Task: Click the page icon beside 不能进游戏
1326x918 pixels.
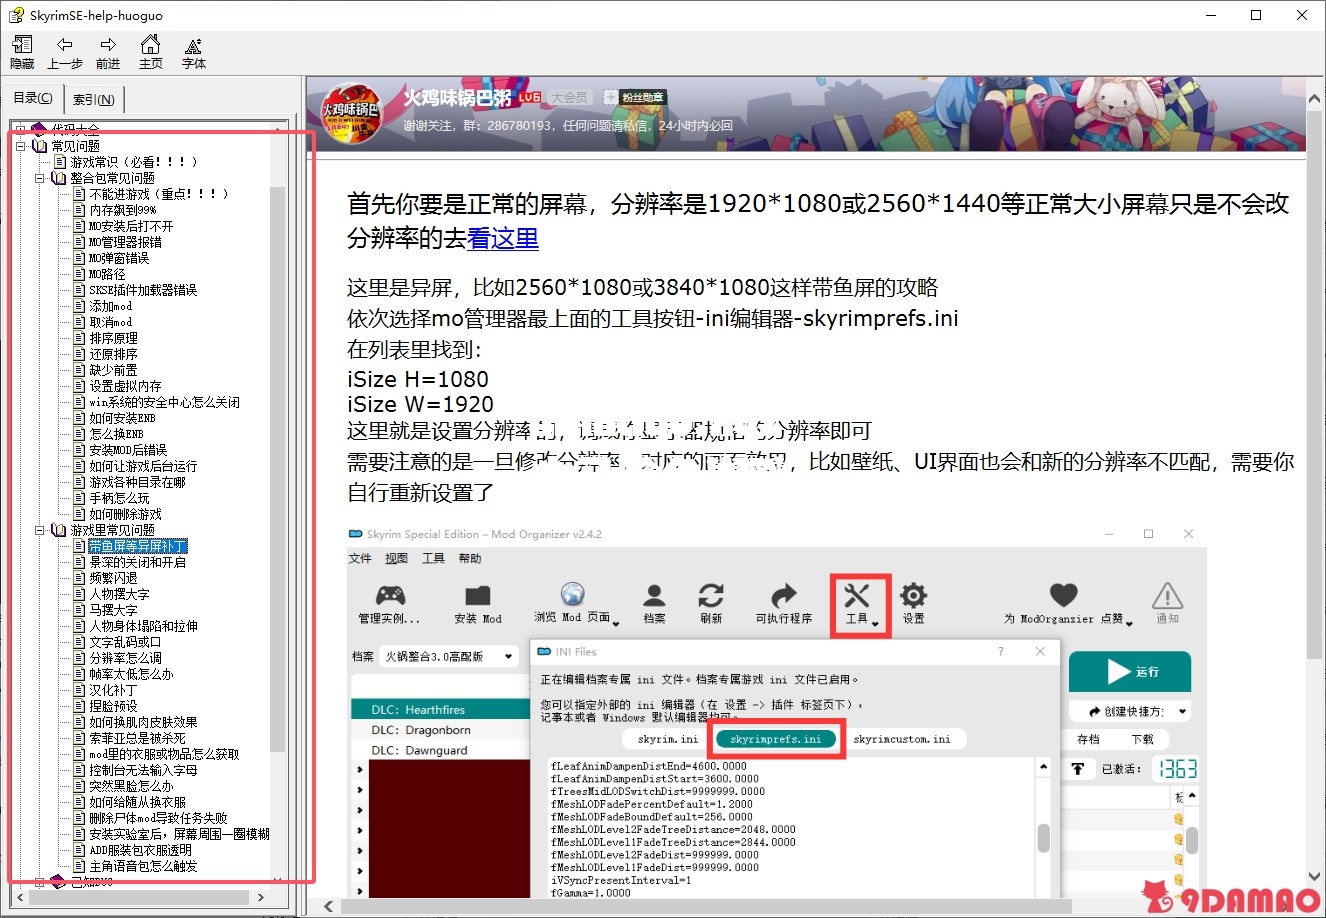Action: (x=79, y=194)
